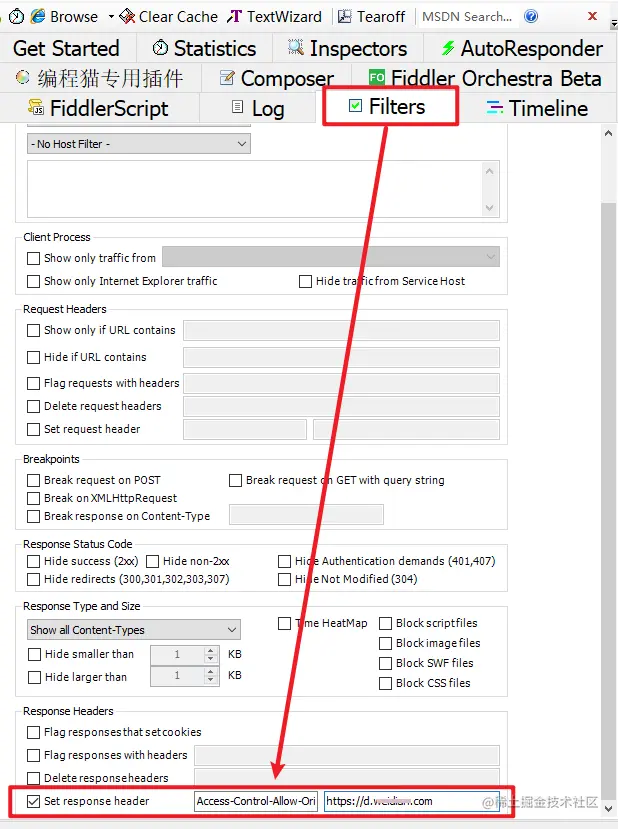Enable Show only Internet Explorer traffic
This screenshot has height=829, width=618.
(x=33, y=281)
